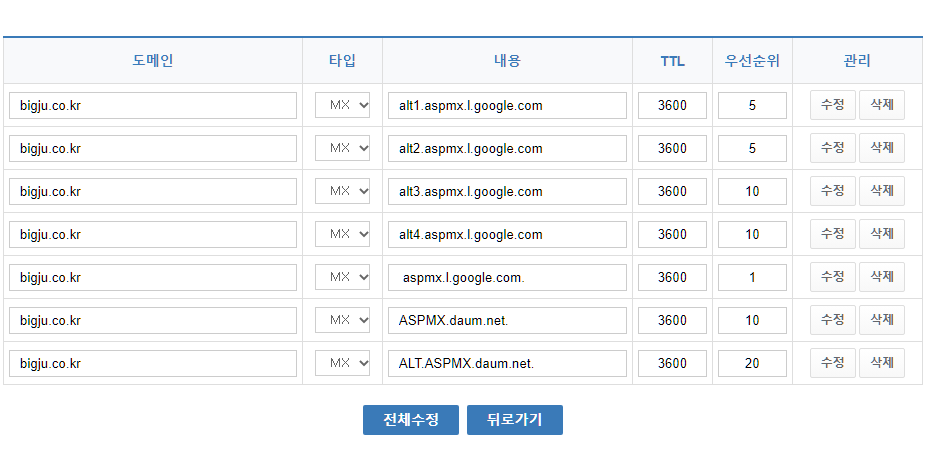The image size is (931, 460).
Task: Edit TTL field in ASPMX.daum.net. row
Action: [x=673, y=321]
